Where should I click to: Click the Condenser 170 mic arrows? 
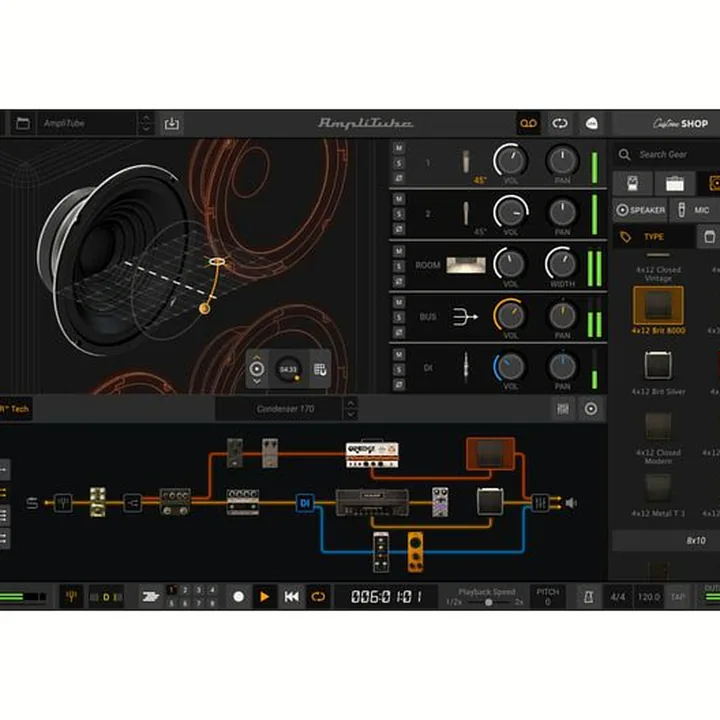pyautogui.click(x=351, y=409)
